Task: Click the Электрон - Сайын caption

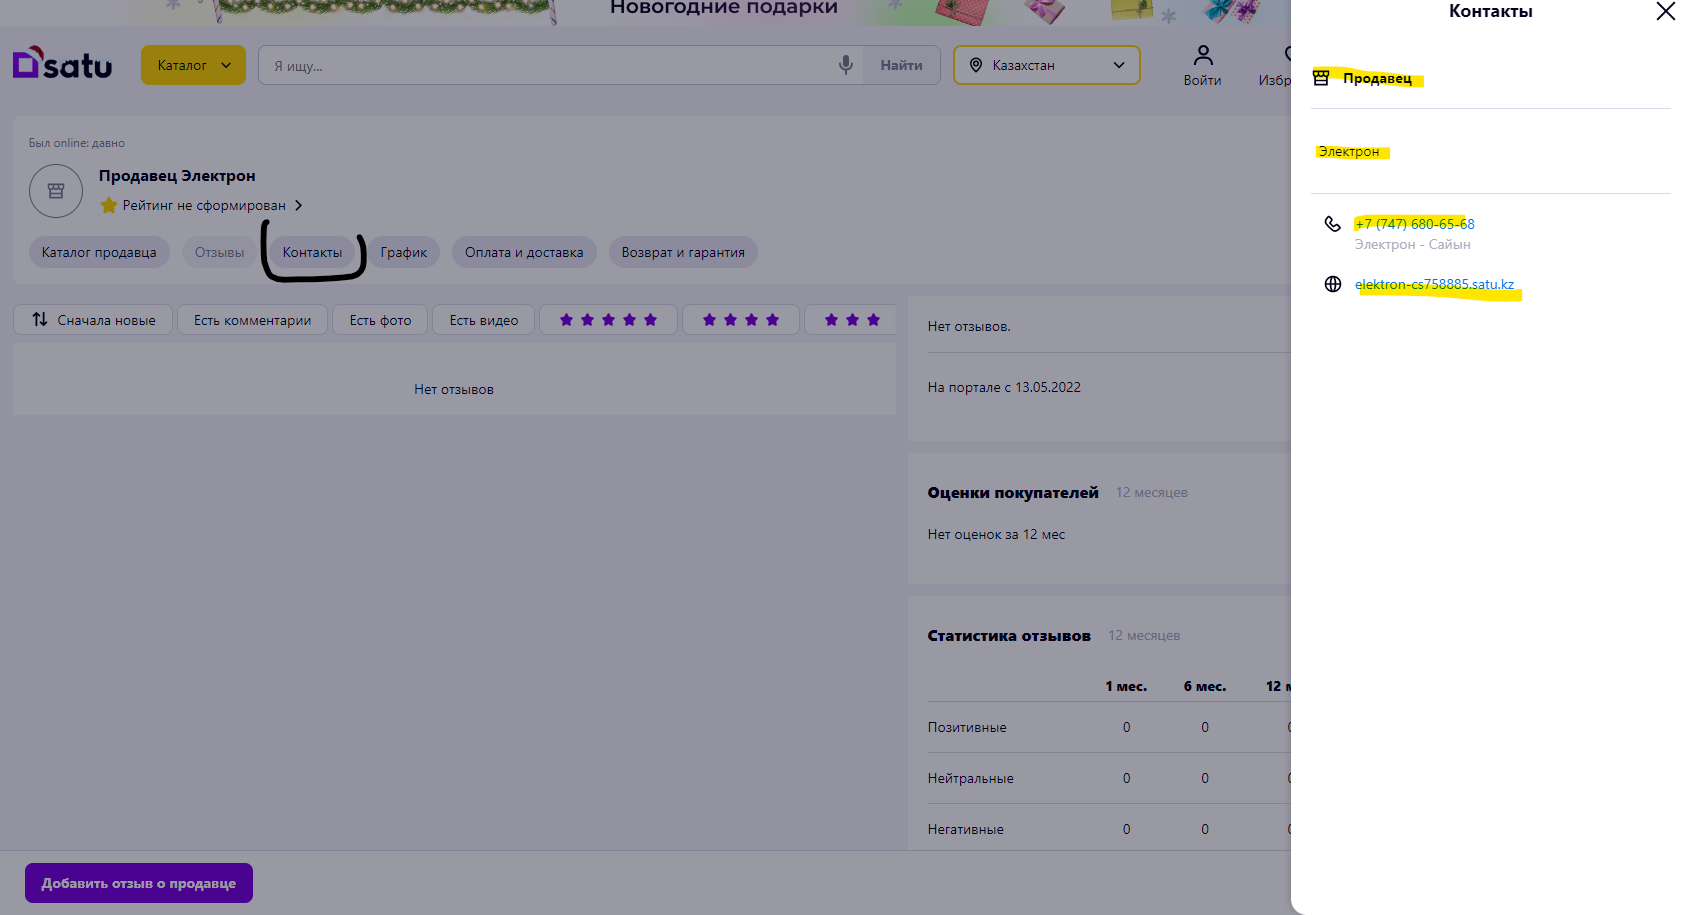Action: [x=1412, y=244]
